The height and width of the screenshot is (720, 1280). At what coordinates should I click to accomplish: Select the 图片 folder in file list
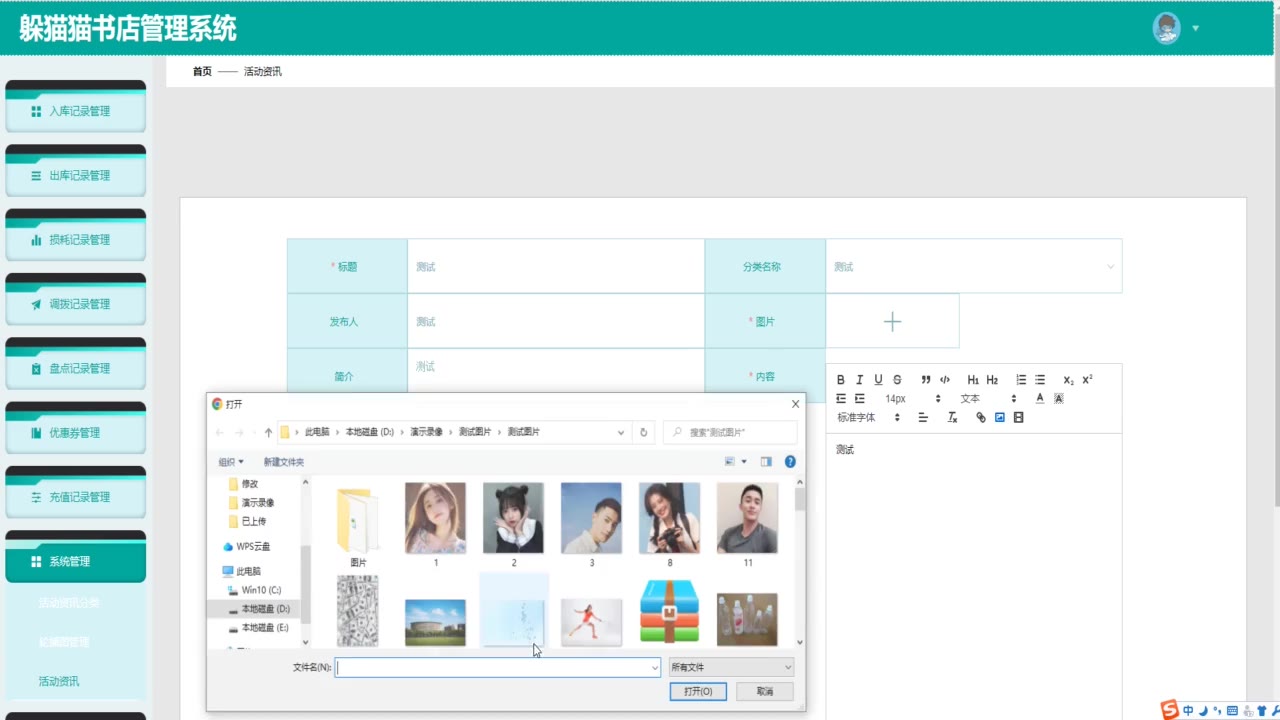(x=358, y=525)
